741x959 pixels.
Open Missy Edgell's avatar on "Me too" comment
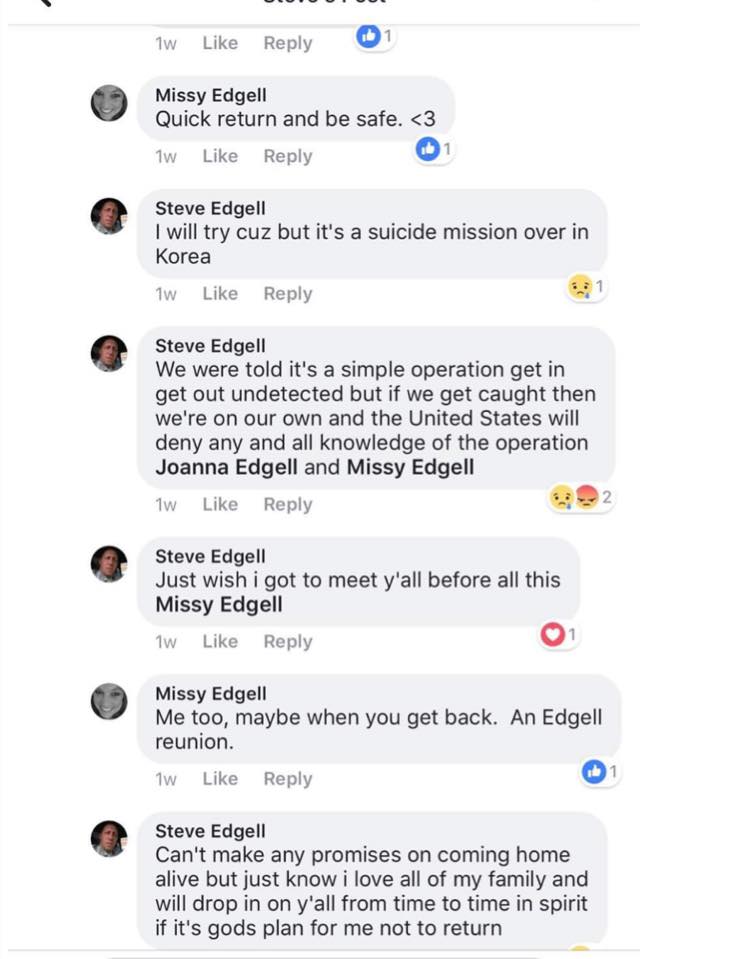(x=109, y=701)
